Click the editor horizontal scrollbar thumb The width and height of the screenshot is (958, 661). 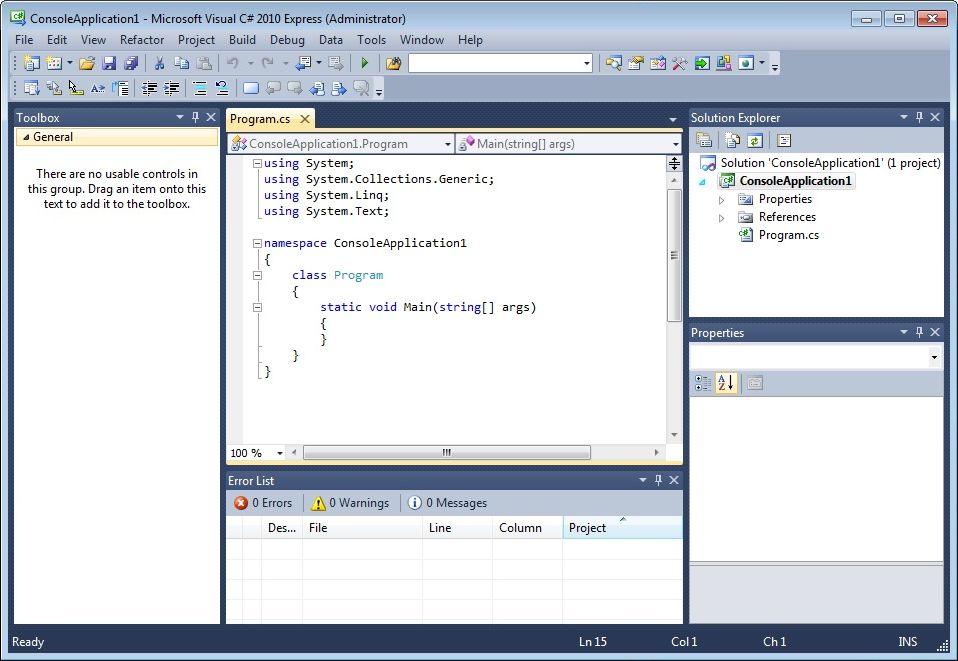(x=447, y=453)
